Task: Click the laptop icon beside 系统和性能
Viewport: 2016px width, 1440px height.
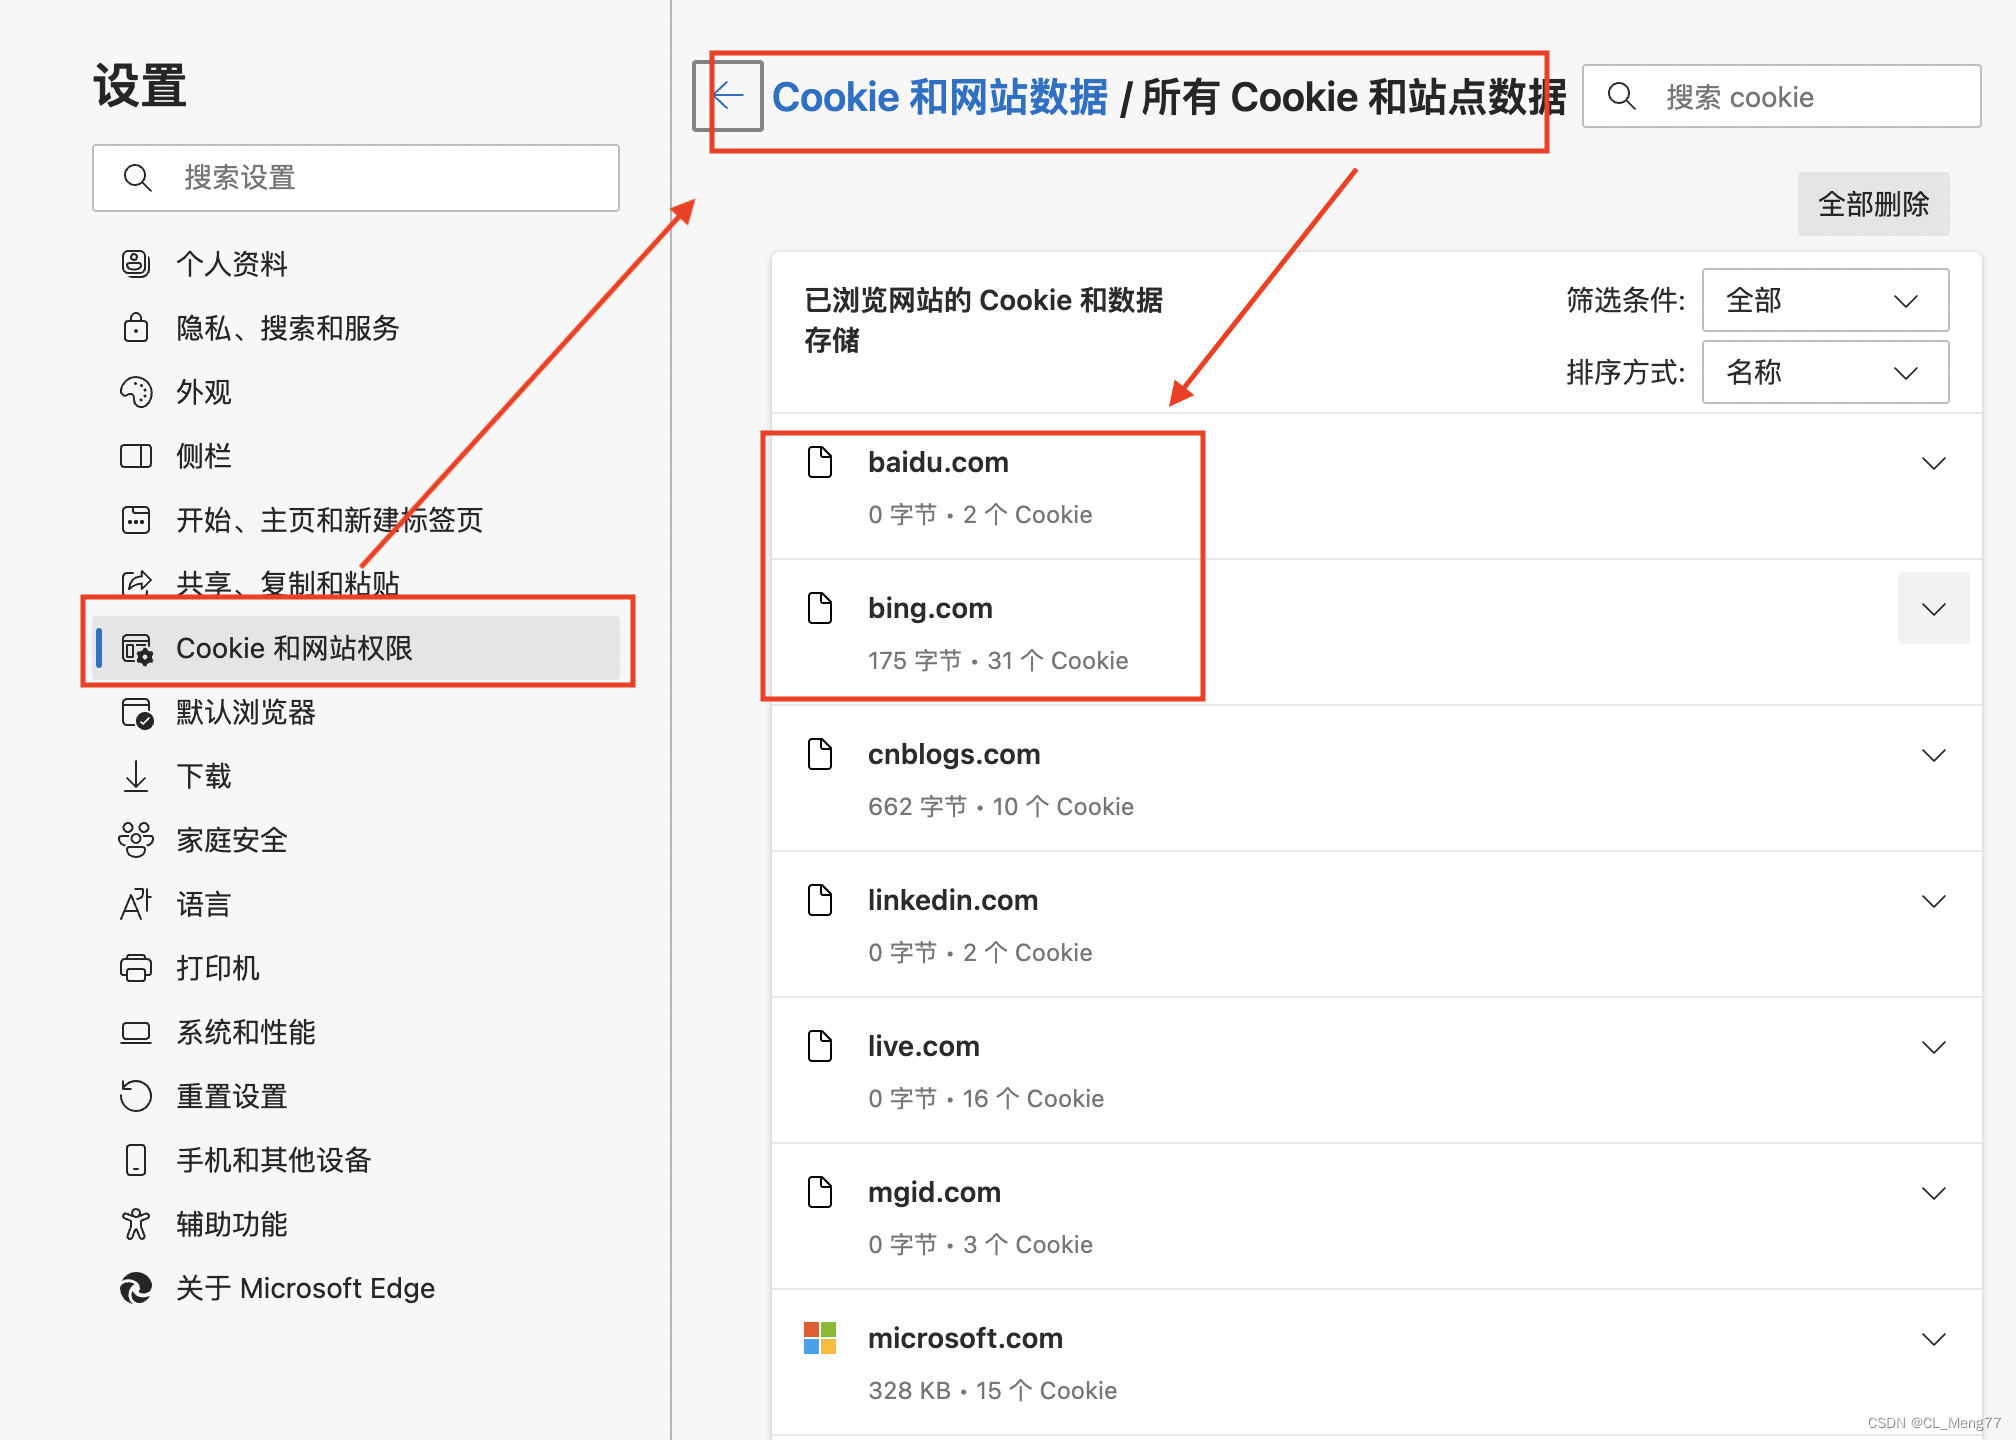Action: click(x=136, y=1032)
